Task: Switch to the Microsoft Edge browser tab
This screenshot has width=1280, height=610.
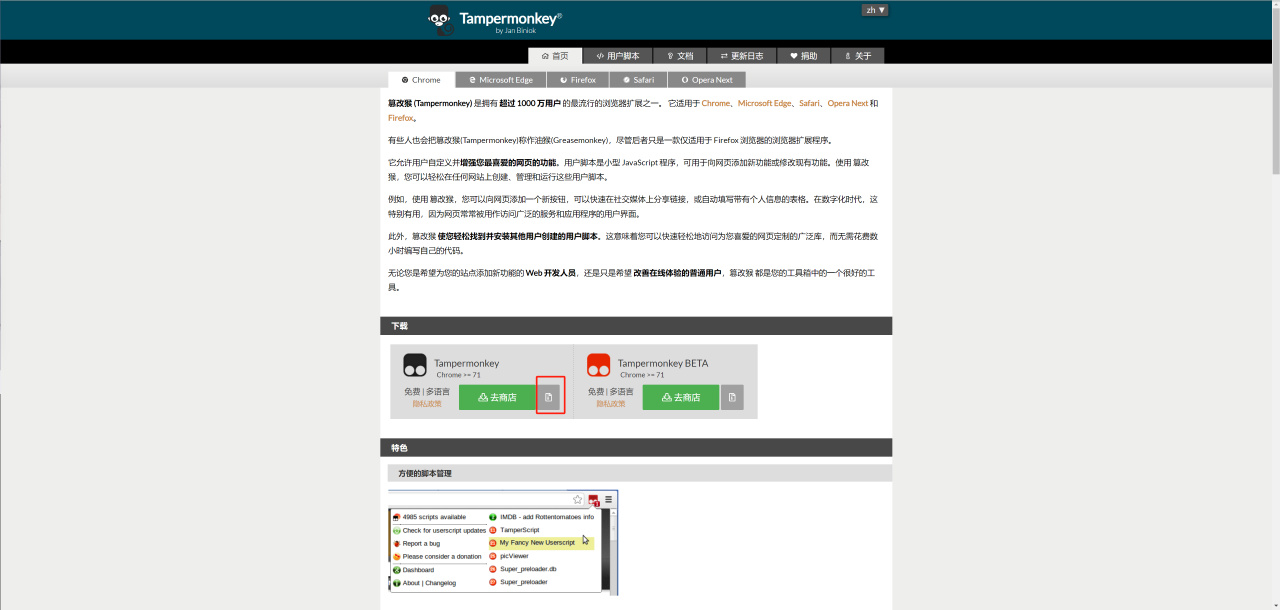Action: click(x=501, y=80)
